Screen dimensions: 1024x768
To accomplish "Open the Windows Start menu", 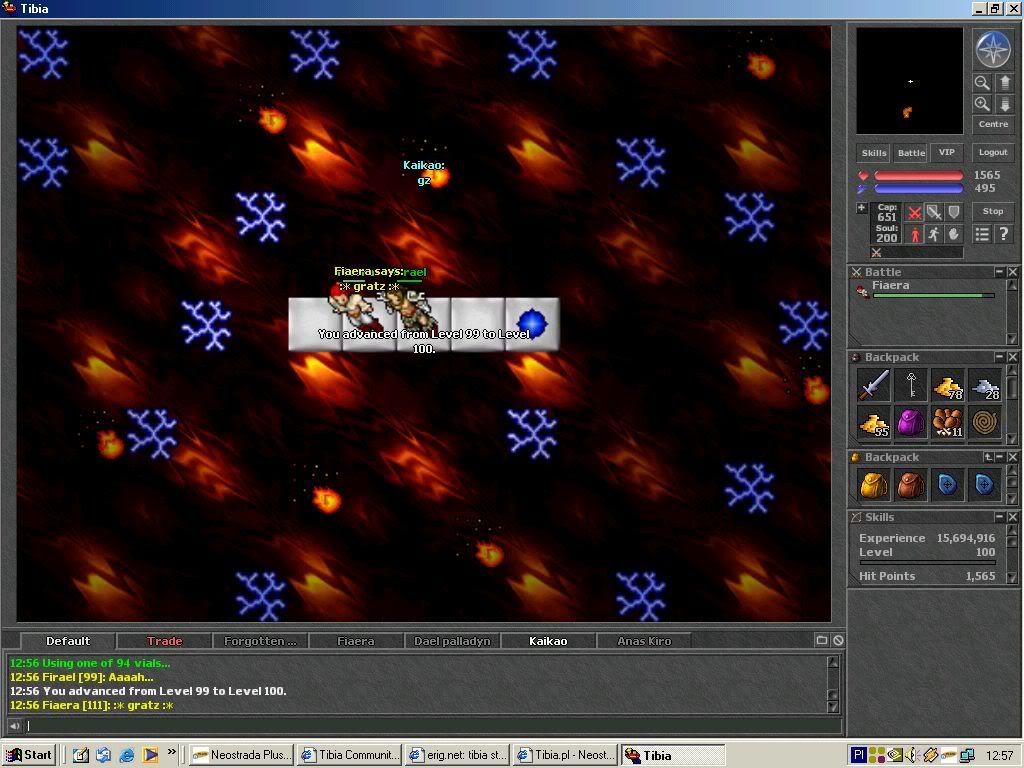I will point(28,755).
